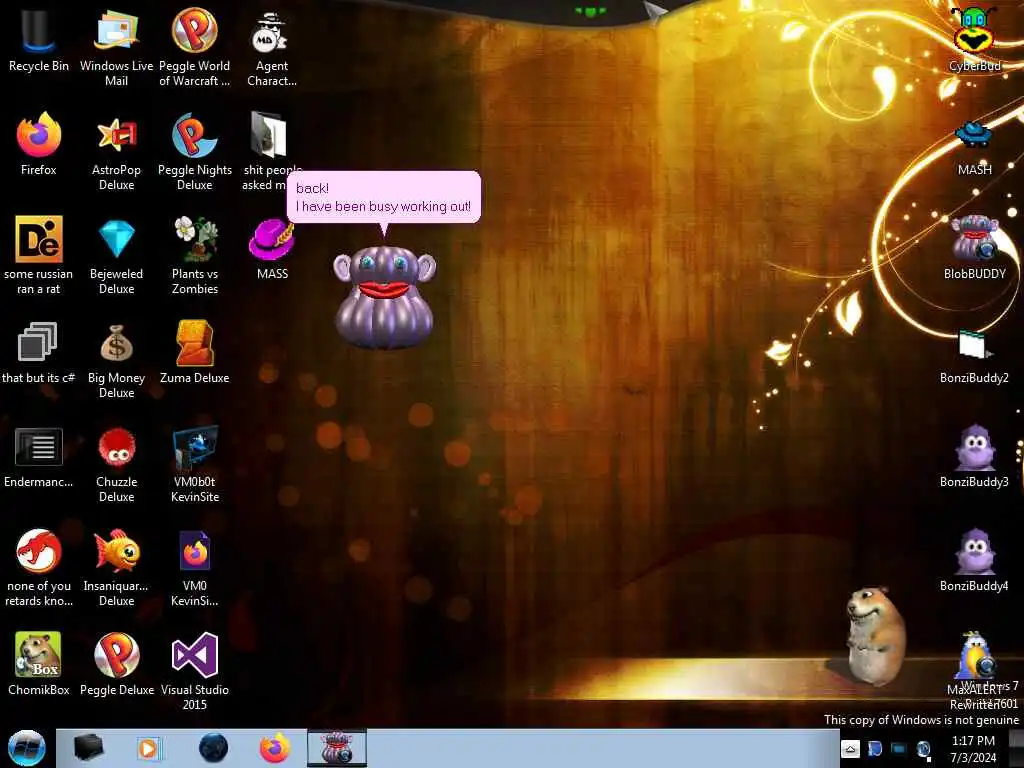This screenshot has height=768, width=1024.
Task: Select Peggle Nights Deluxe desktop icon
Action: tap(195, 152)
